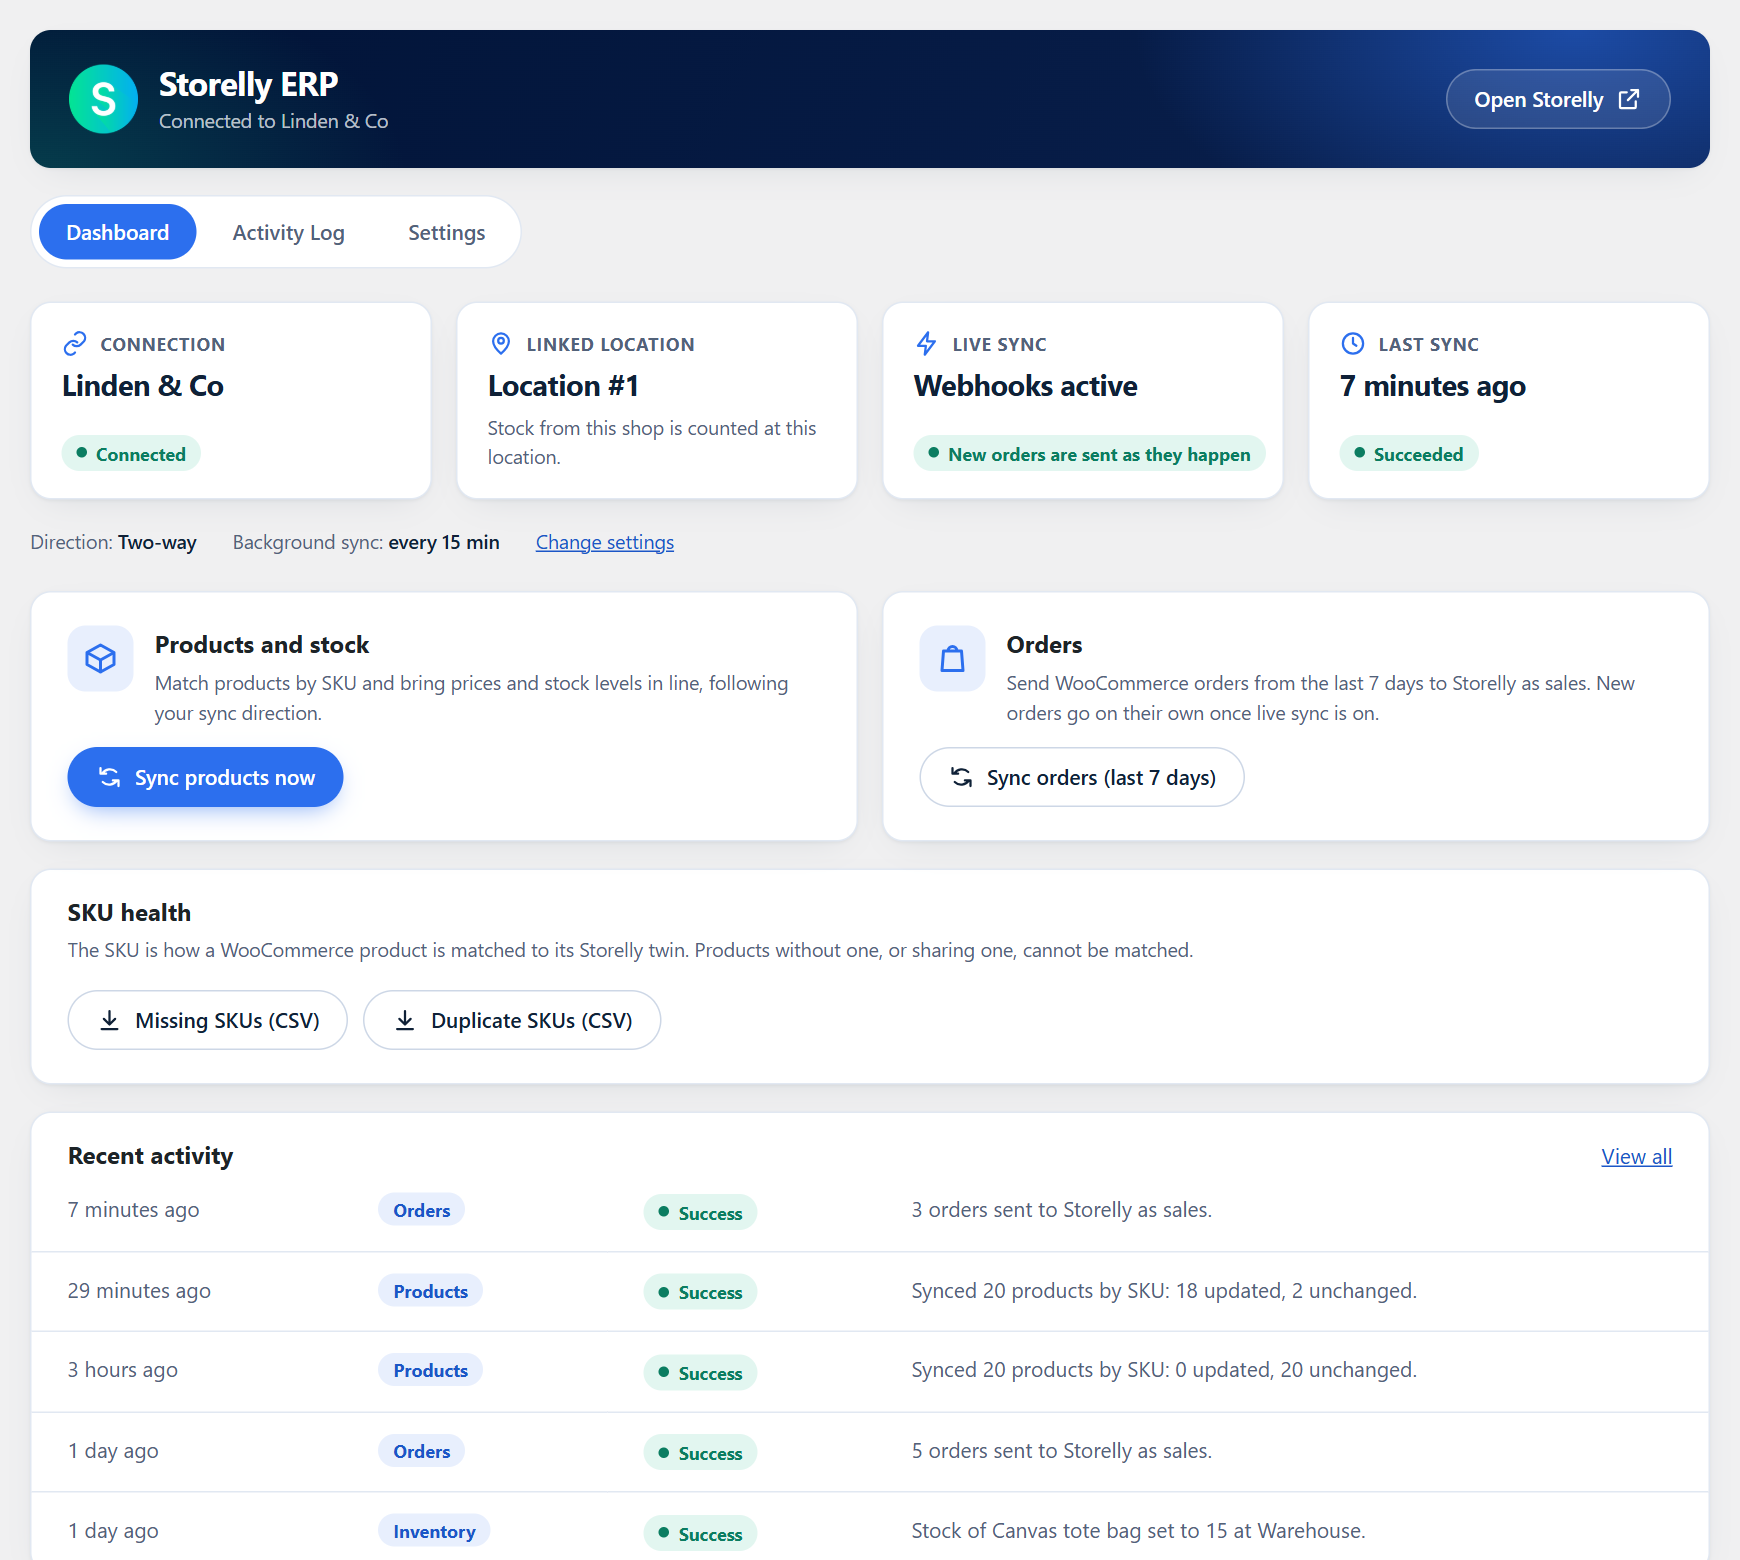Click the 'Location #1' heading
Image resolution: width=1740 pixels, height=1560 pixels.
[x=564, y=386]
